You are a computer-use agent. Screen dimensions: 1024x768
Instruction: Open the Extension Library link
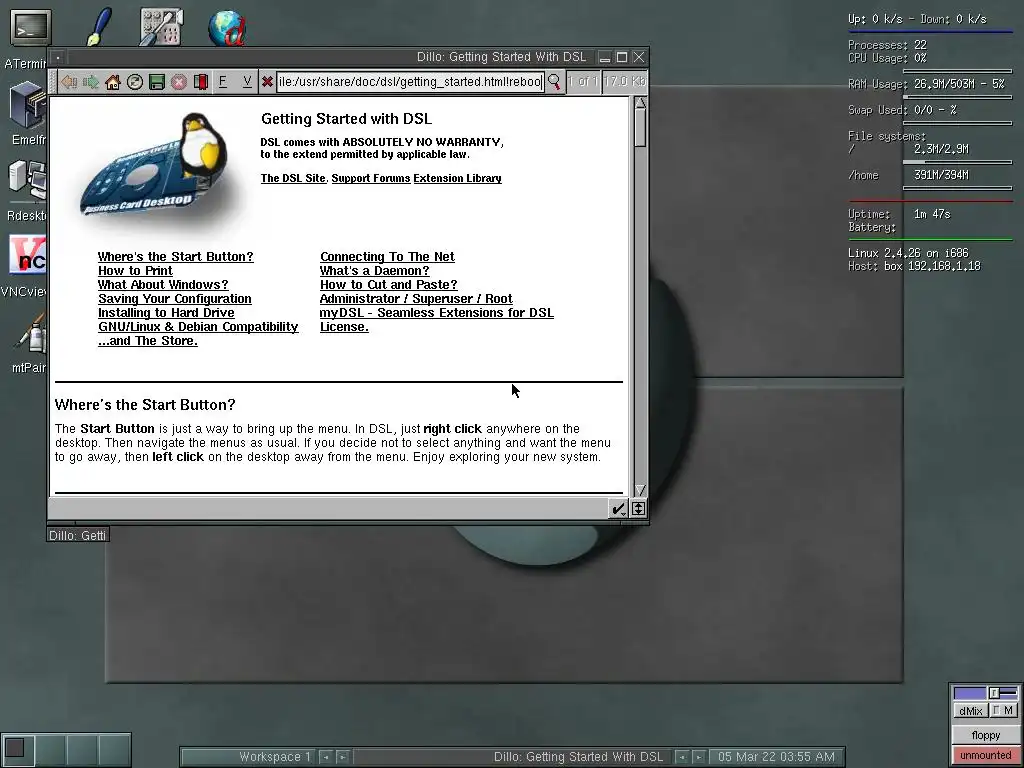pyautogui.click(x=457, y=178)
